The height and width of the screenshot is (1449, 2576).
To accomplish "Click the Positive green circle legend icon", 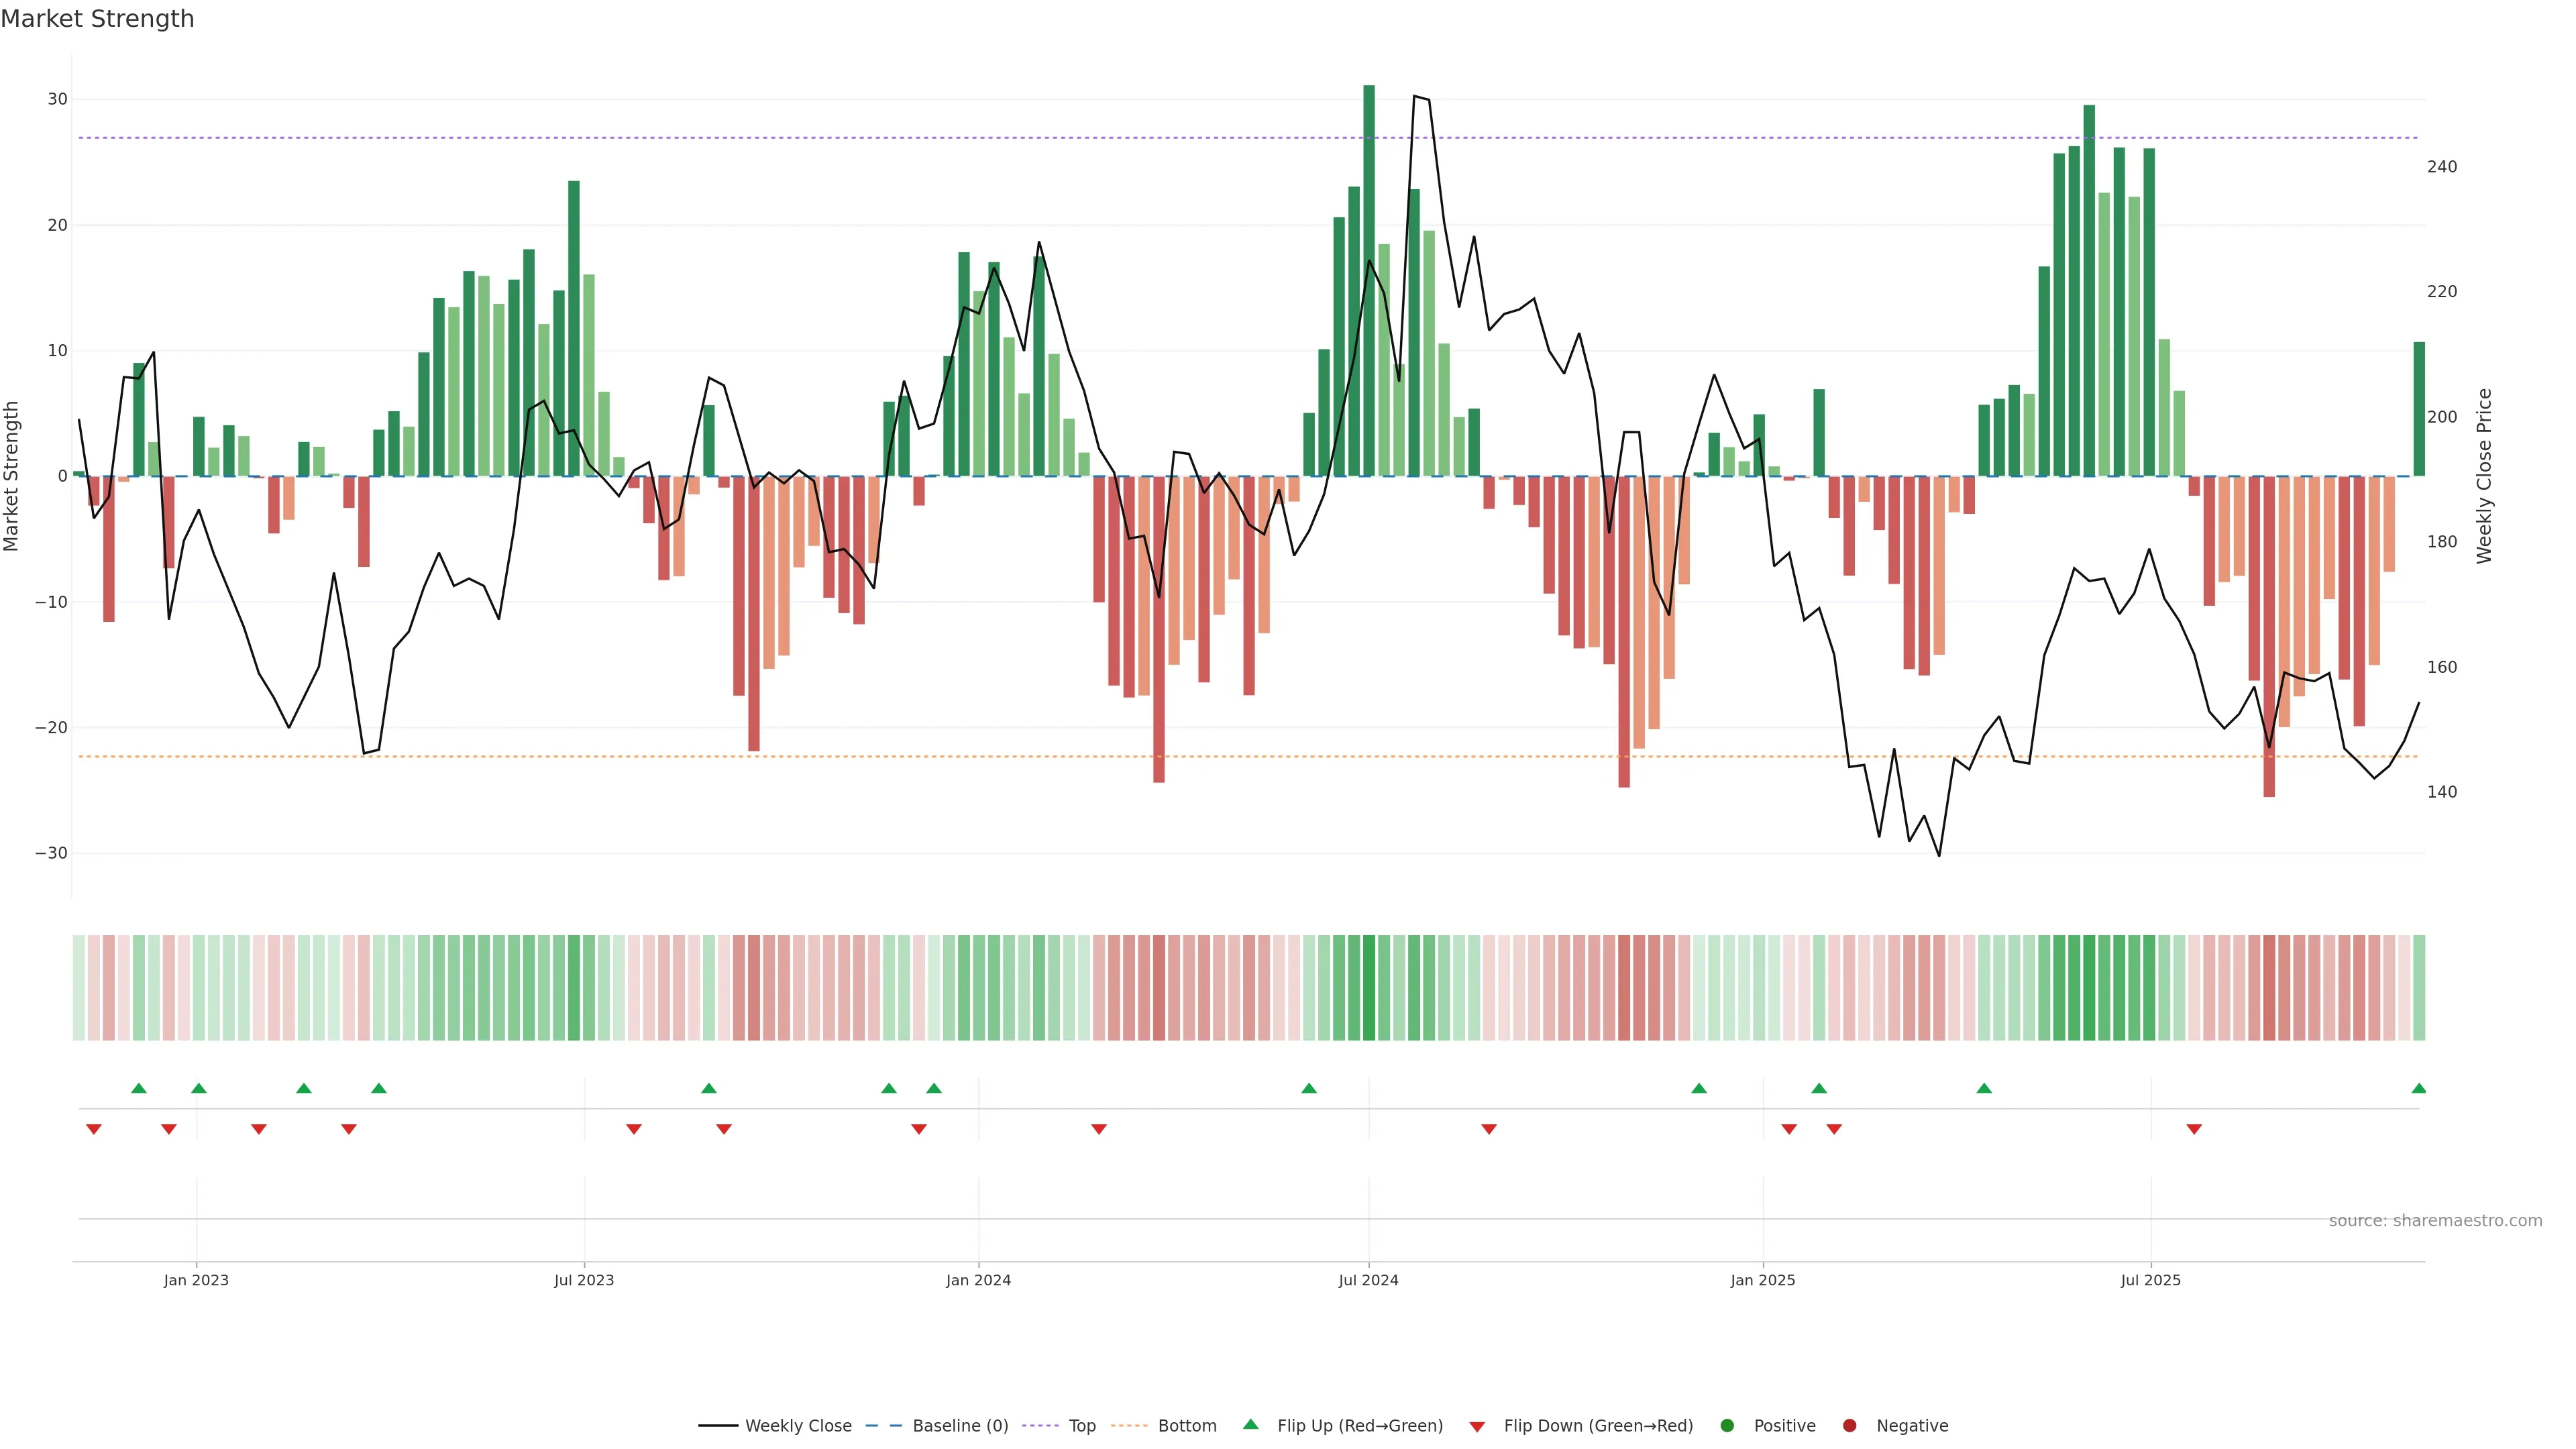I will pos(1727,1425).
